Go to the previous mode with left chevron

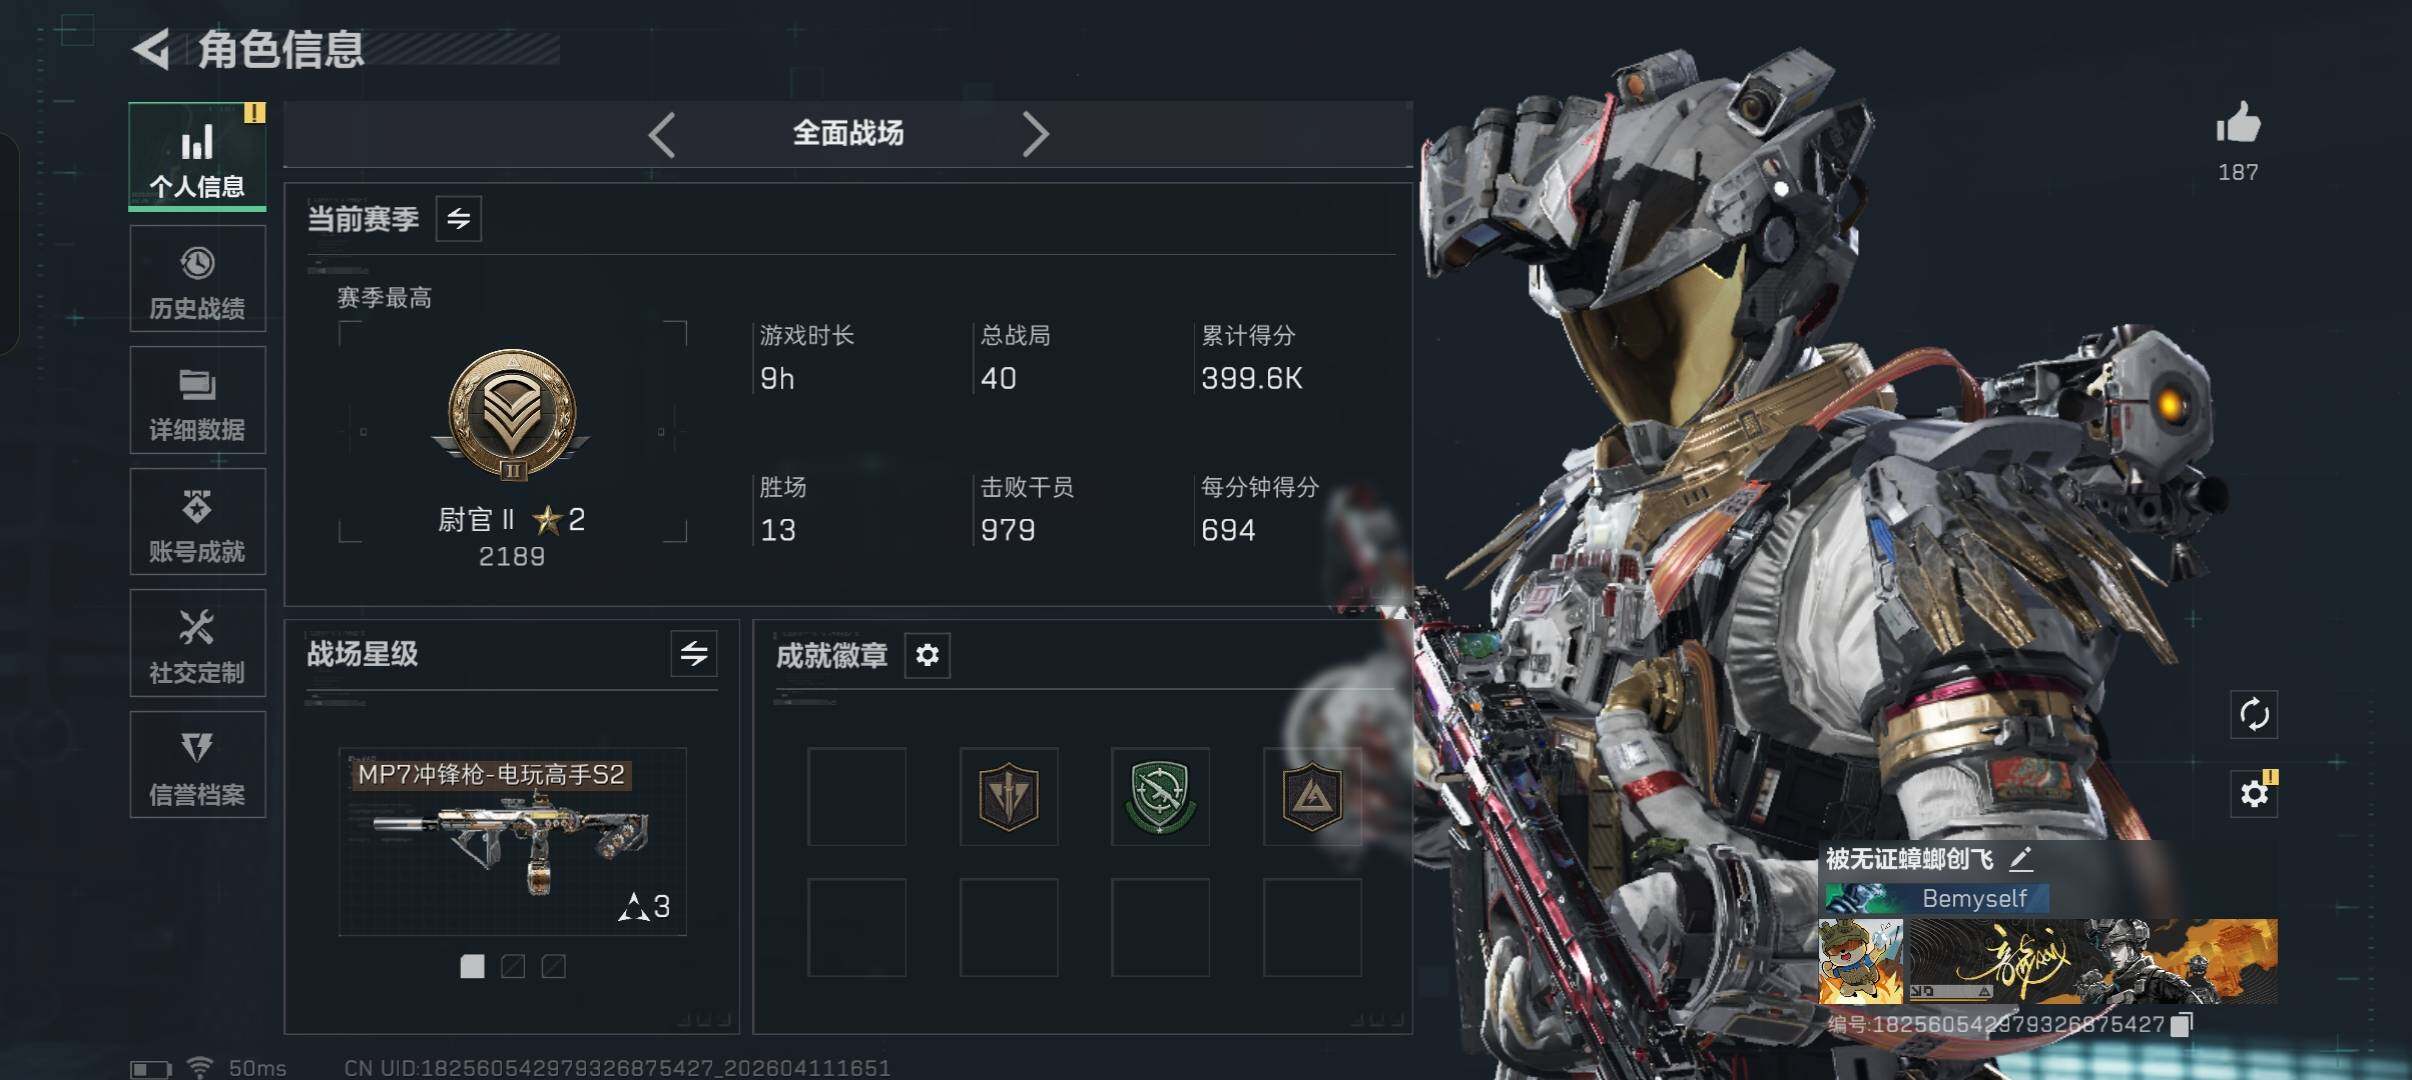(662, 134)
